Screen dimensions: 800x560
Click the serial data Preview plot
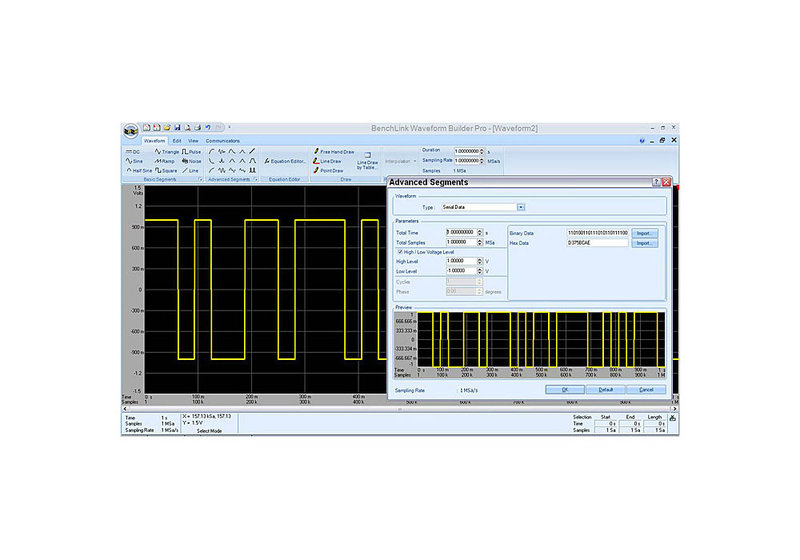(541, 340)
